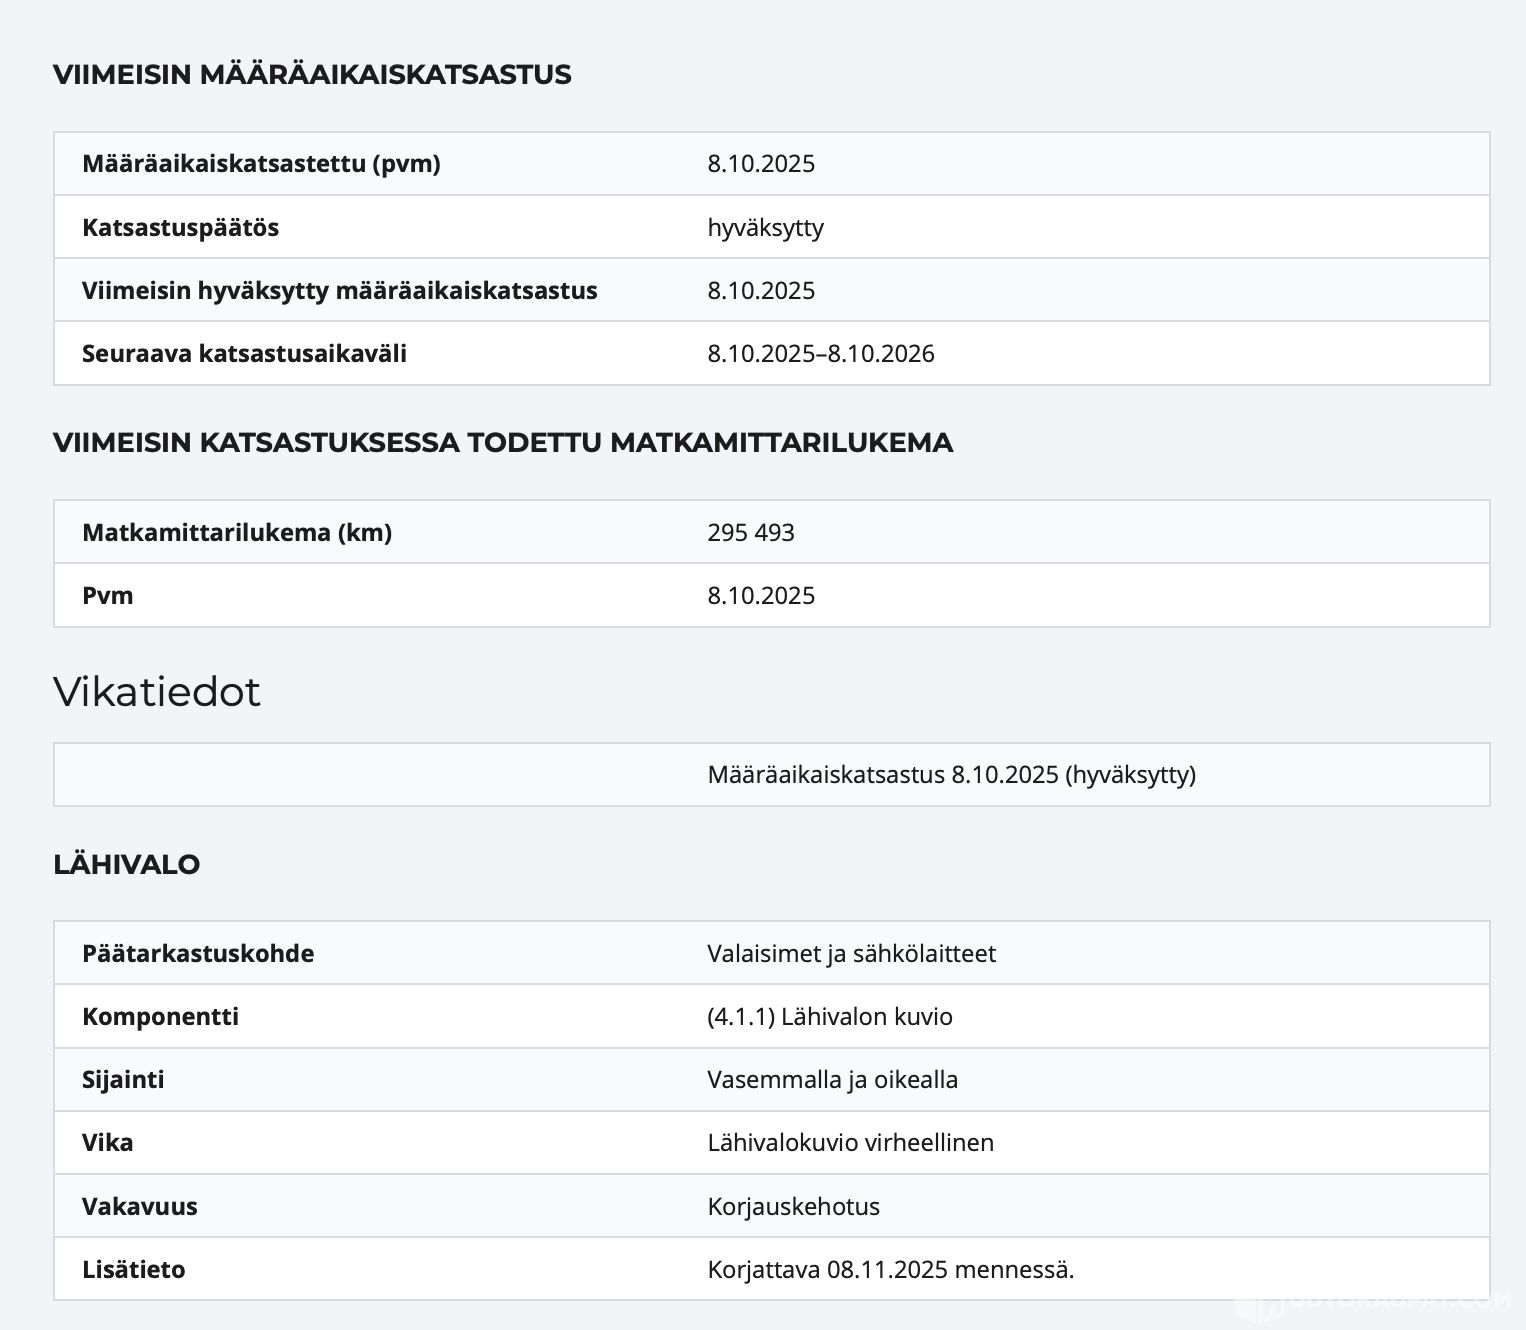This screenshot has height=1330, width=1526.
Task: Select the Valaisimet ja sähkölaitteet value
Action: pos(851,954)
